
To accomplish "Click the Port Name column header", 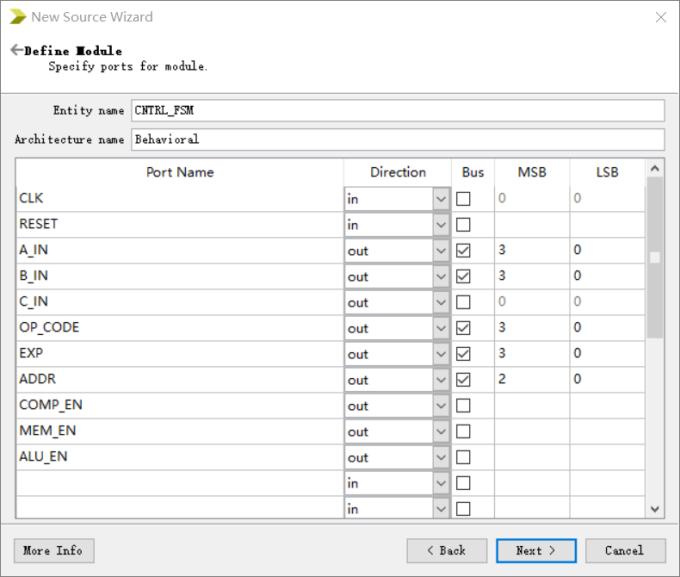I will tap(180, 172).
